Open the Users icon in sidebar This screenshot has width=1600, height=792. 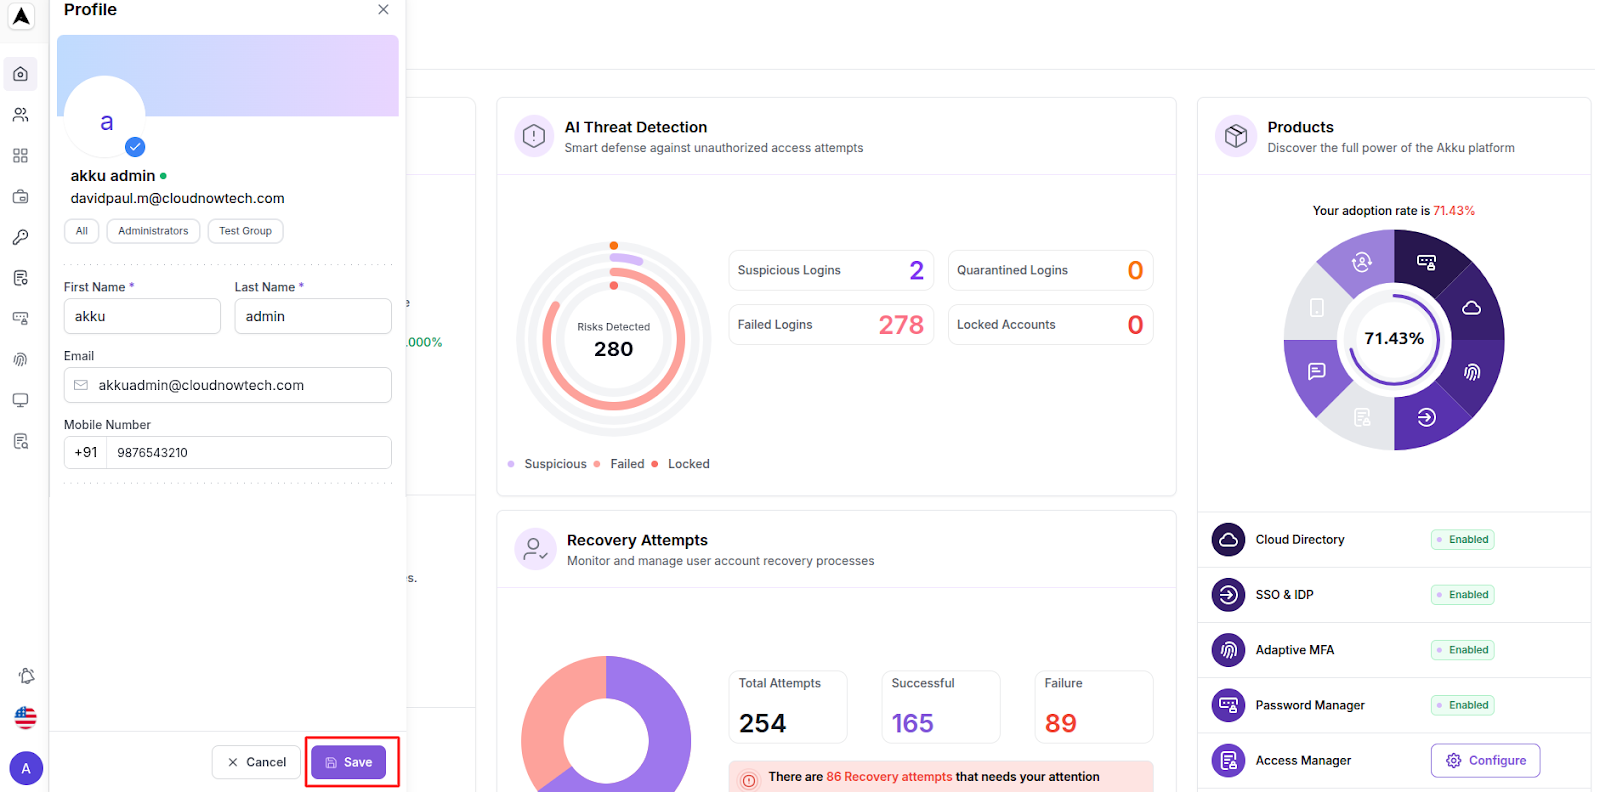coord(20,115)
